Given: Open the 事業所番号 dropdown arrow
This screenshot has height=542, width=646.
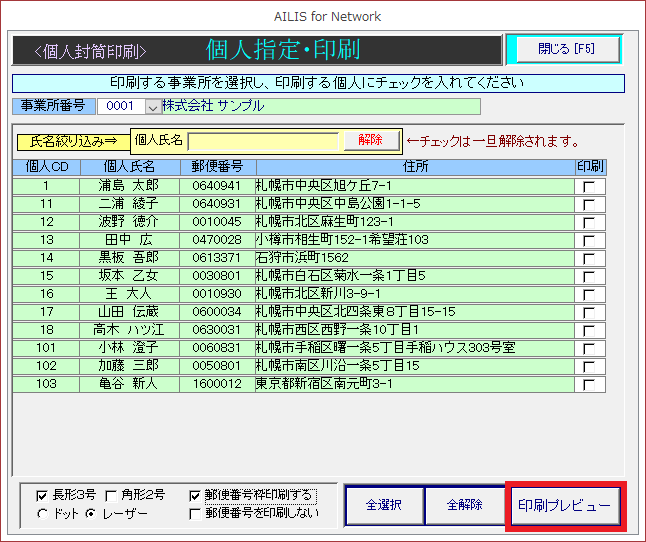Looking at the screenshot, I should [153, 106].
